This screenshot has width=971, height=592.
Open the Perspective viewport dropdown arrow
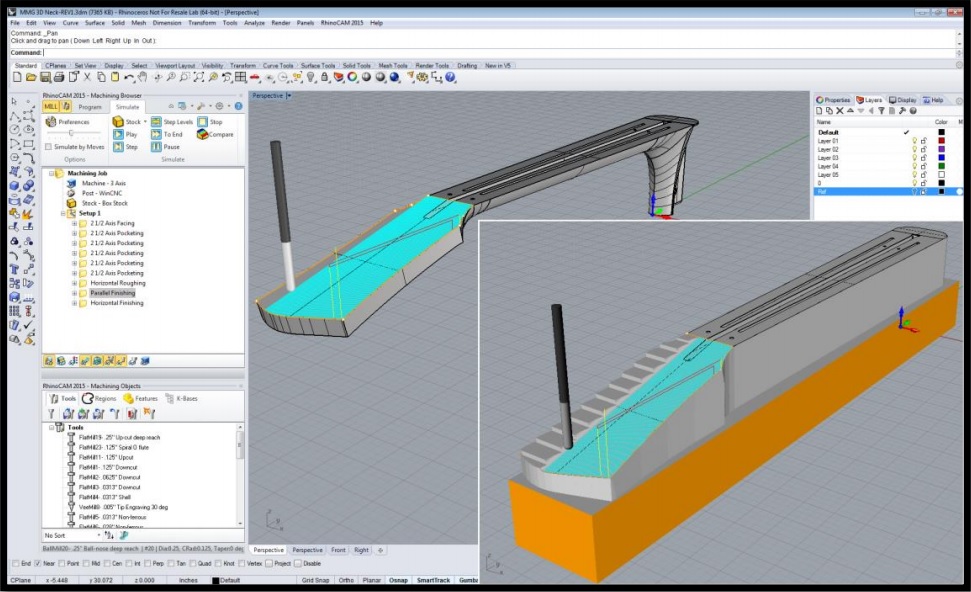289,95
